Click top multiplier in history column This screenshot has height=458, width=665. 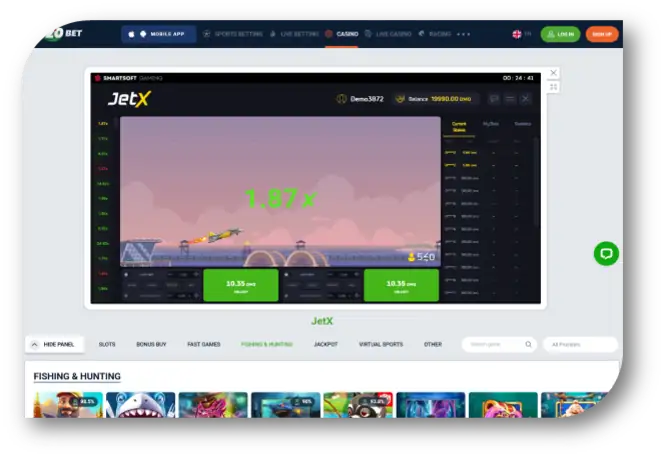click(x=103, y=123)
